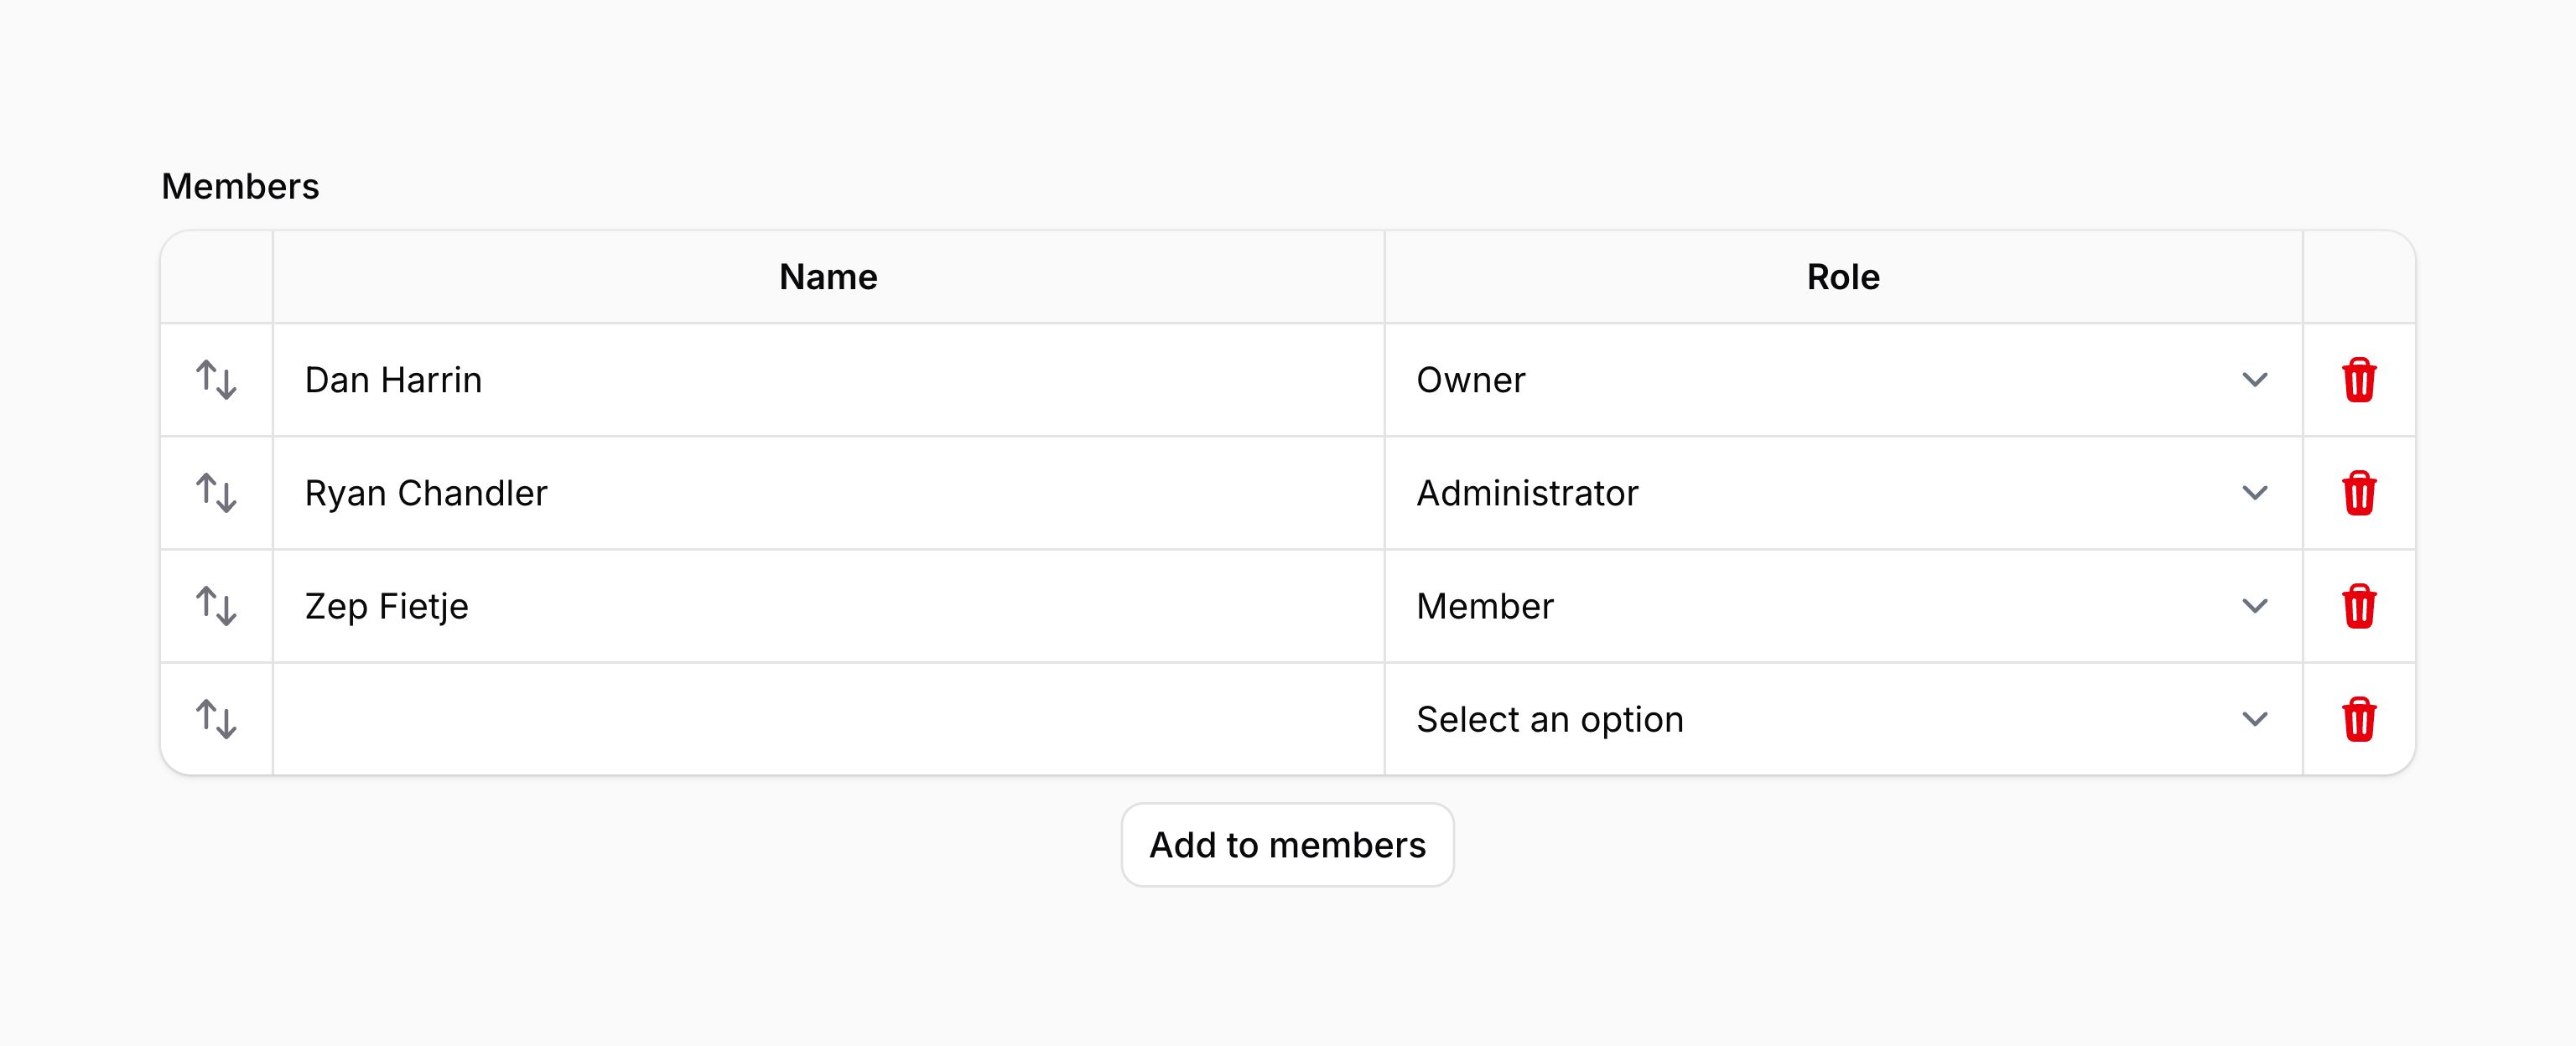Open the 'Select an option' role dropdown
Viewport: 2576px width, 1046px height.
click(x=1842, y=719)
